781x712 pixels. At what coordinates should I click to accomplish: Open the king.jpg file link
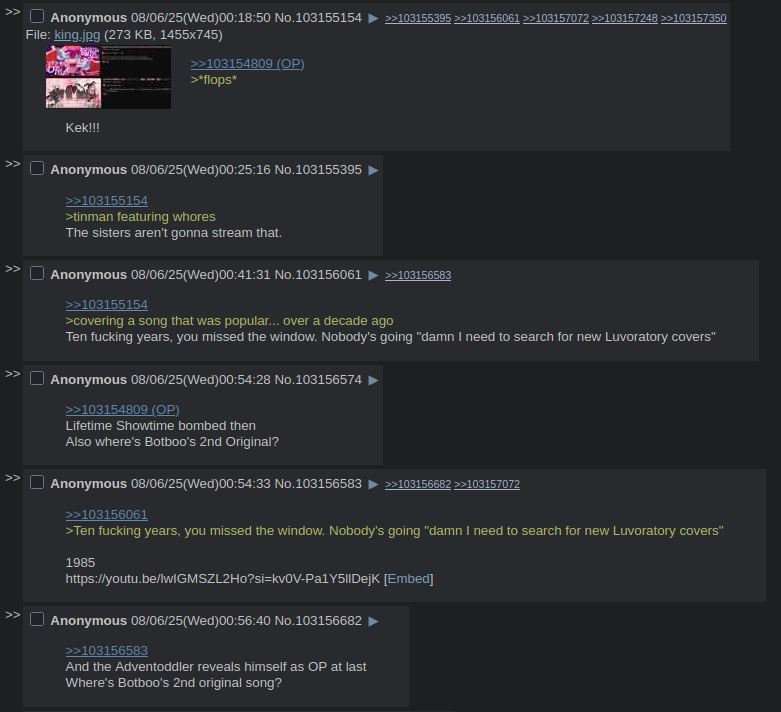tap(77, 35)
